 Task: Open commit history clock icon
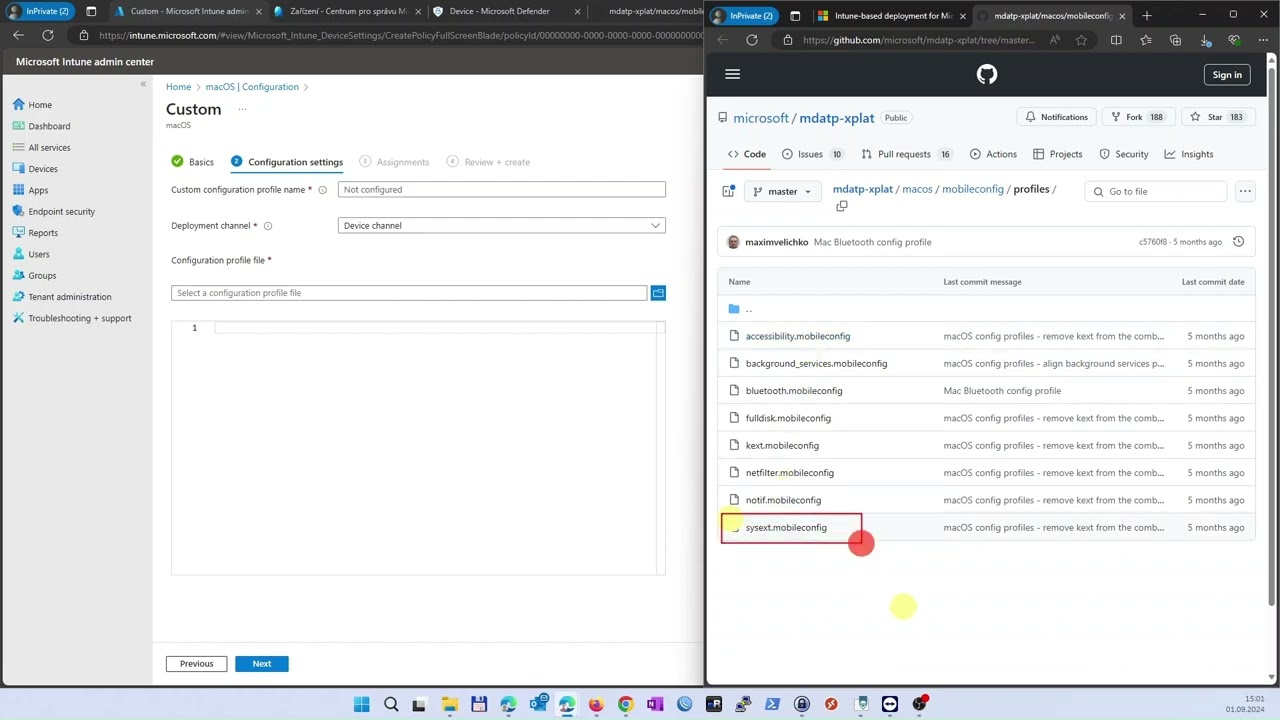click(x=1238, y=242)
